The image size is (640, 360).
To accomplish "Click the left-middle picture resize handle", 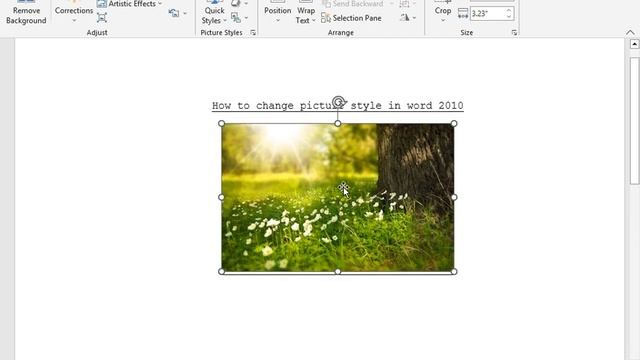I will coord(221,197).
